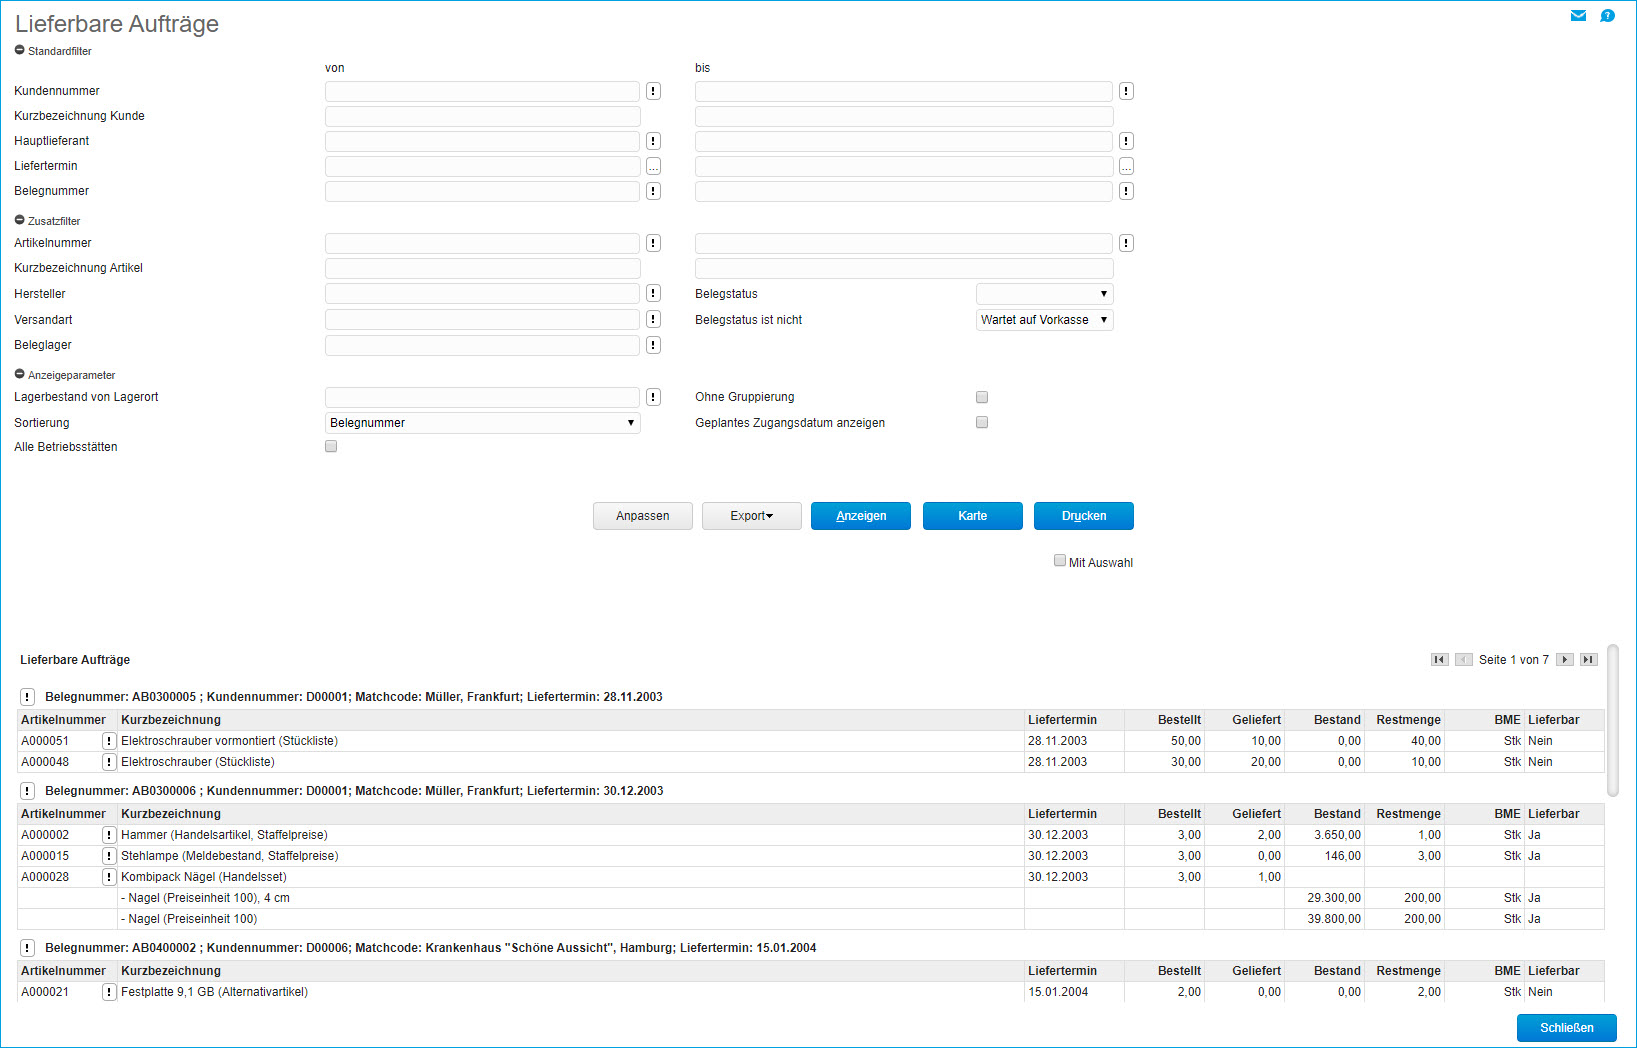Collapse the Zusatzfilter section
Image resolution: width=1637 pixels, height=1048 pixels.
tap(20, 220)
